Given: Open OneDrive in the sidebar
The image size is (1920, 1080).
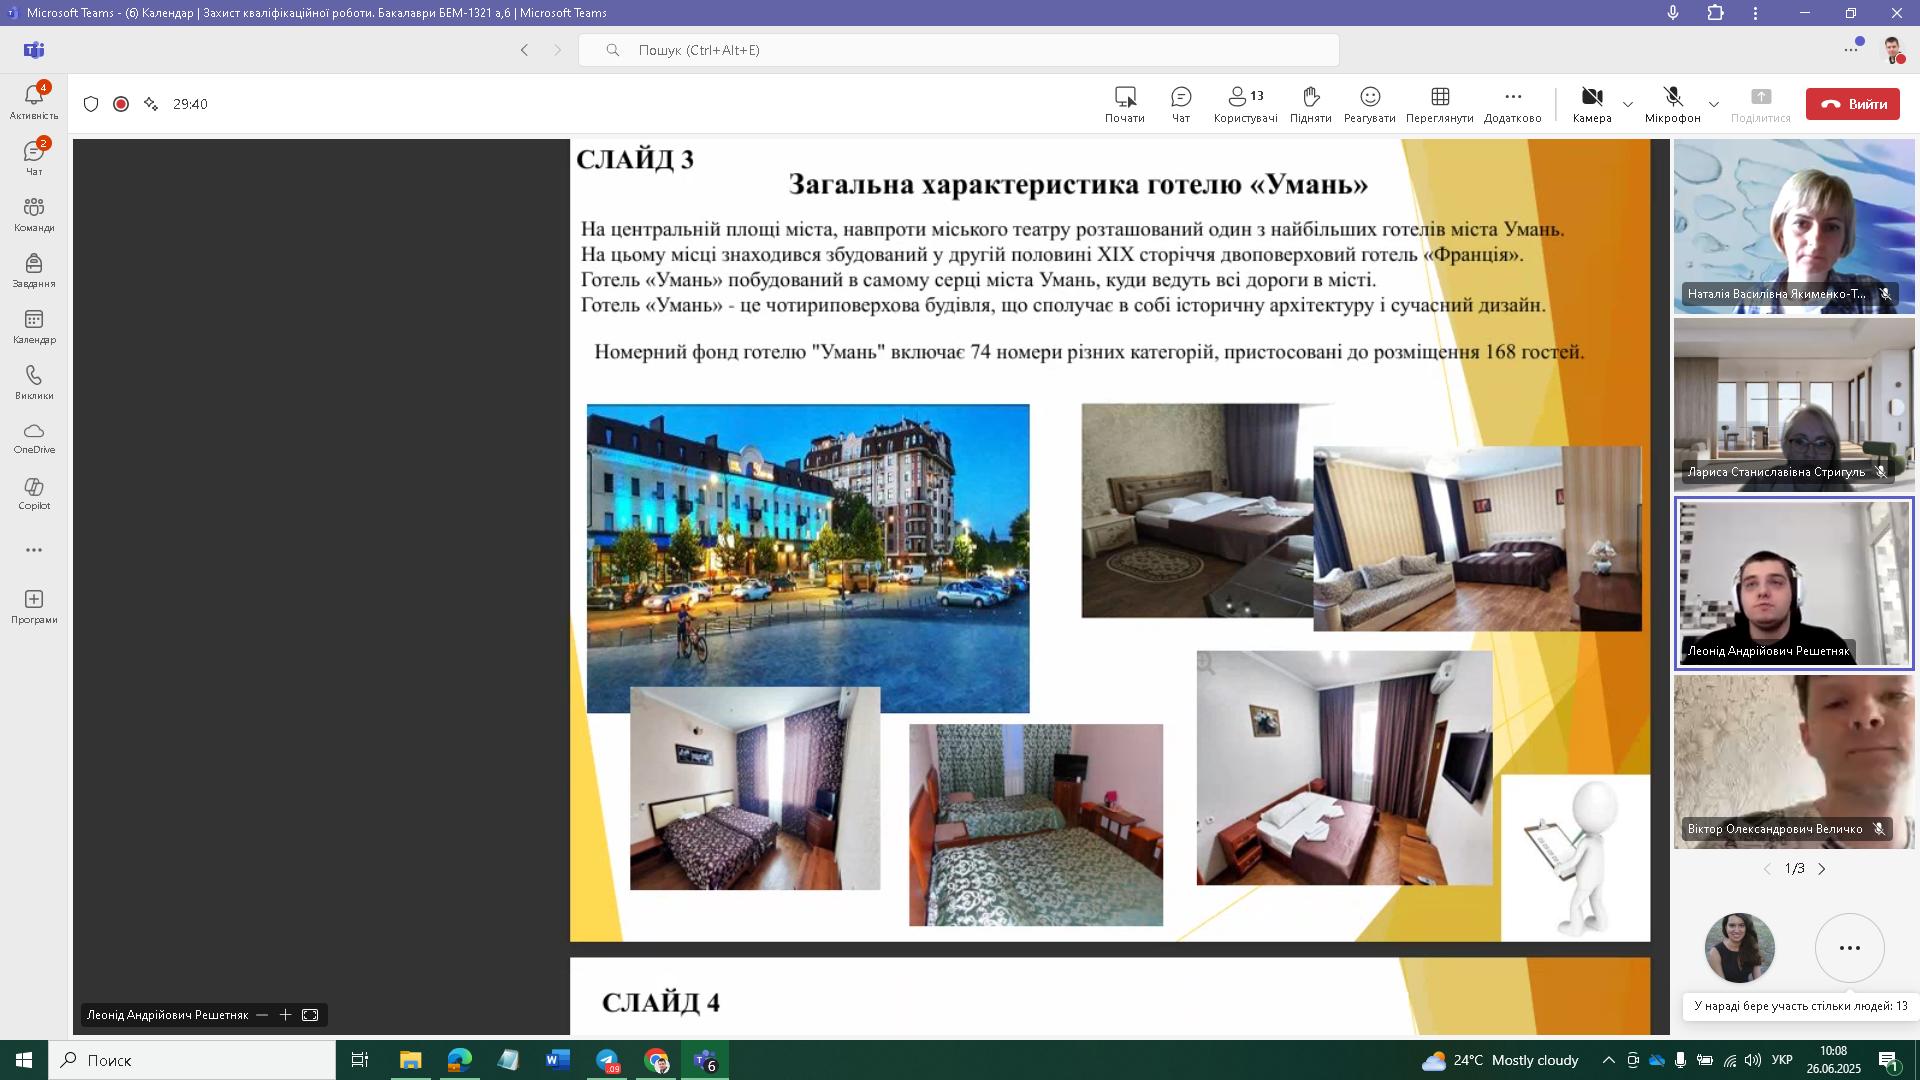Looking at the screenshot, I should click(34, 437).
